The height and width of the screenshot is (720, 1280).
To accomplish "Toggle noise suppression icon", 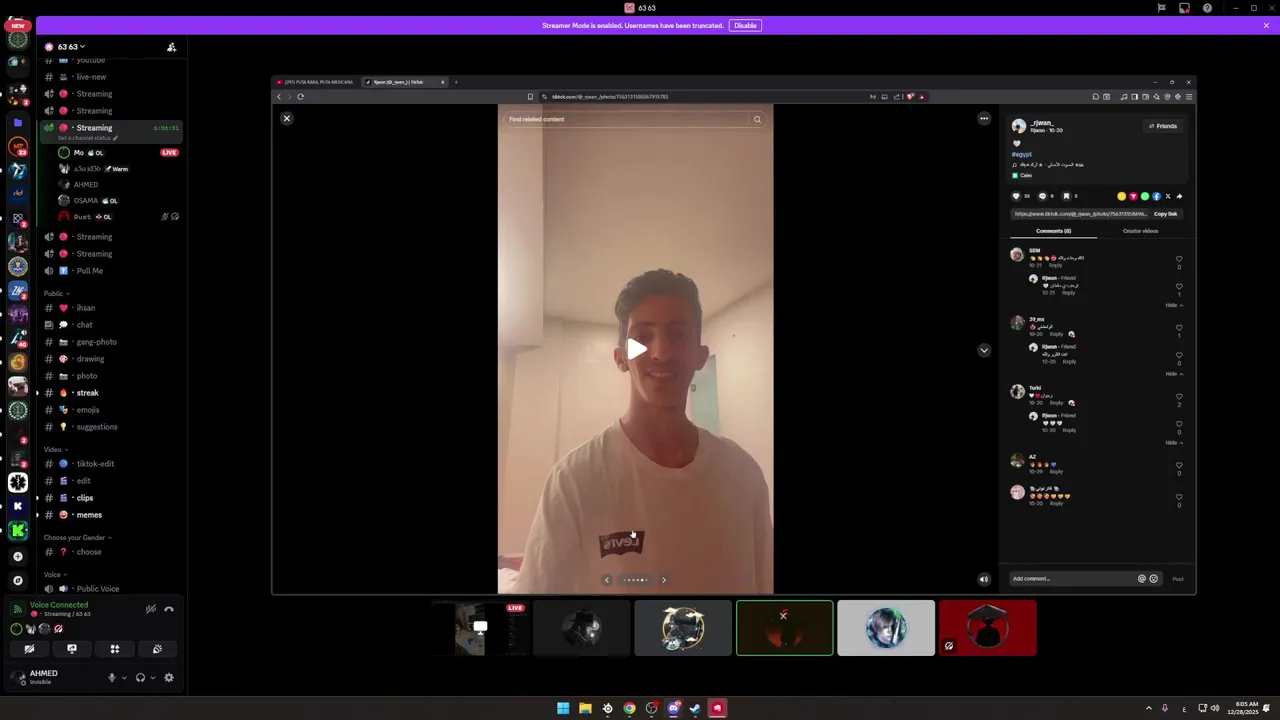I will pos(151,609).
